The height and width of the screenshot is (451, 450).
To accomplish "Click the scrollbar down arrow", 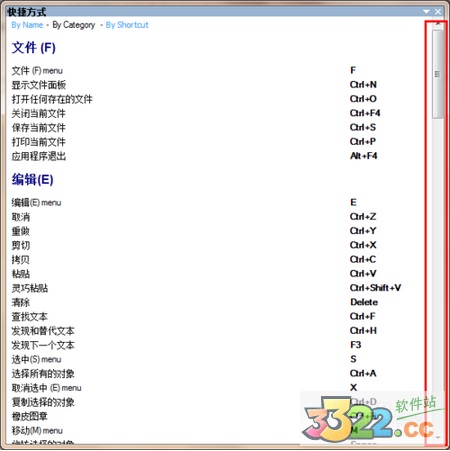I will pyautogui.click(x=438, y=438).
